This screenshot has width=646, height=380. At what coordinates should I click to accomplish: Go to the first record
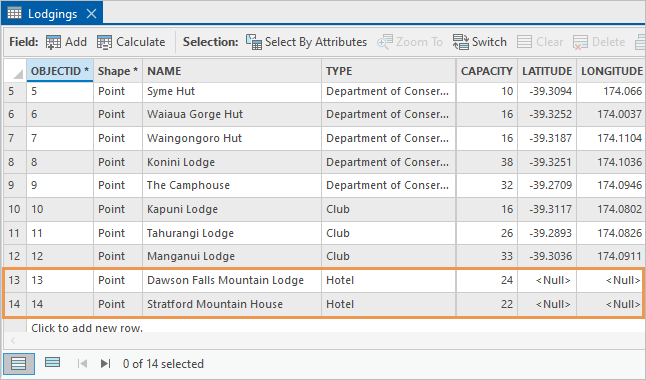[82, 364]
